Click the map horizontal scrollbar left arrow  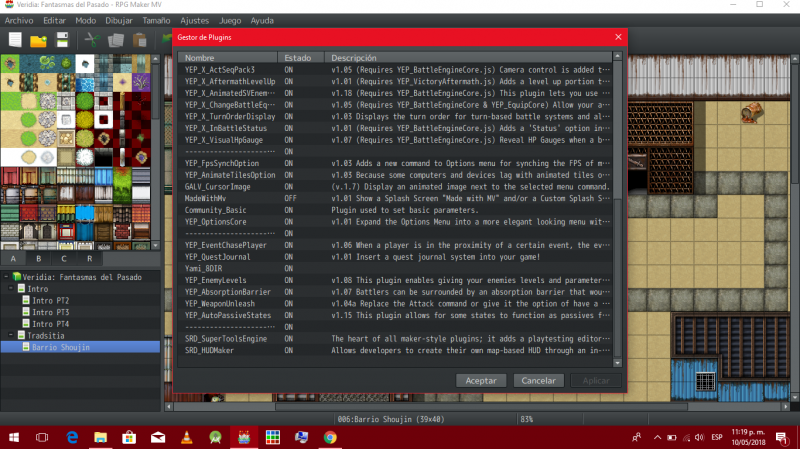click(169, 407)
